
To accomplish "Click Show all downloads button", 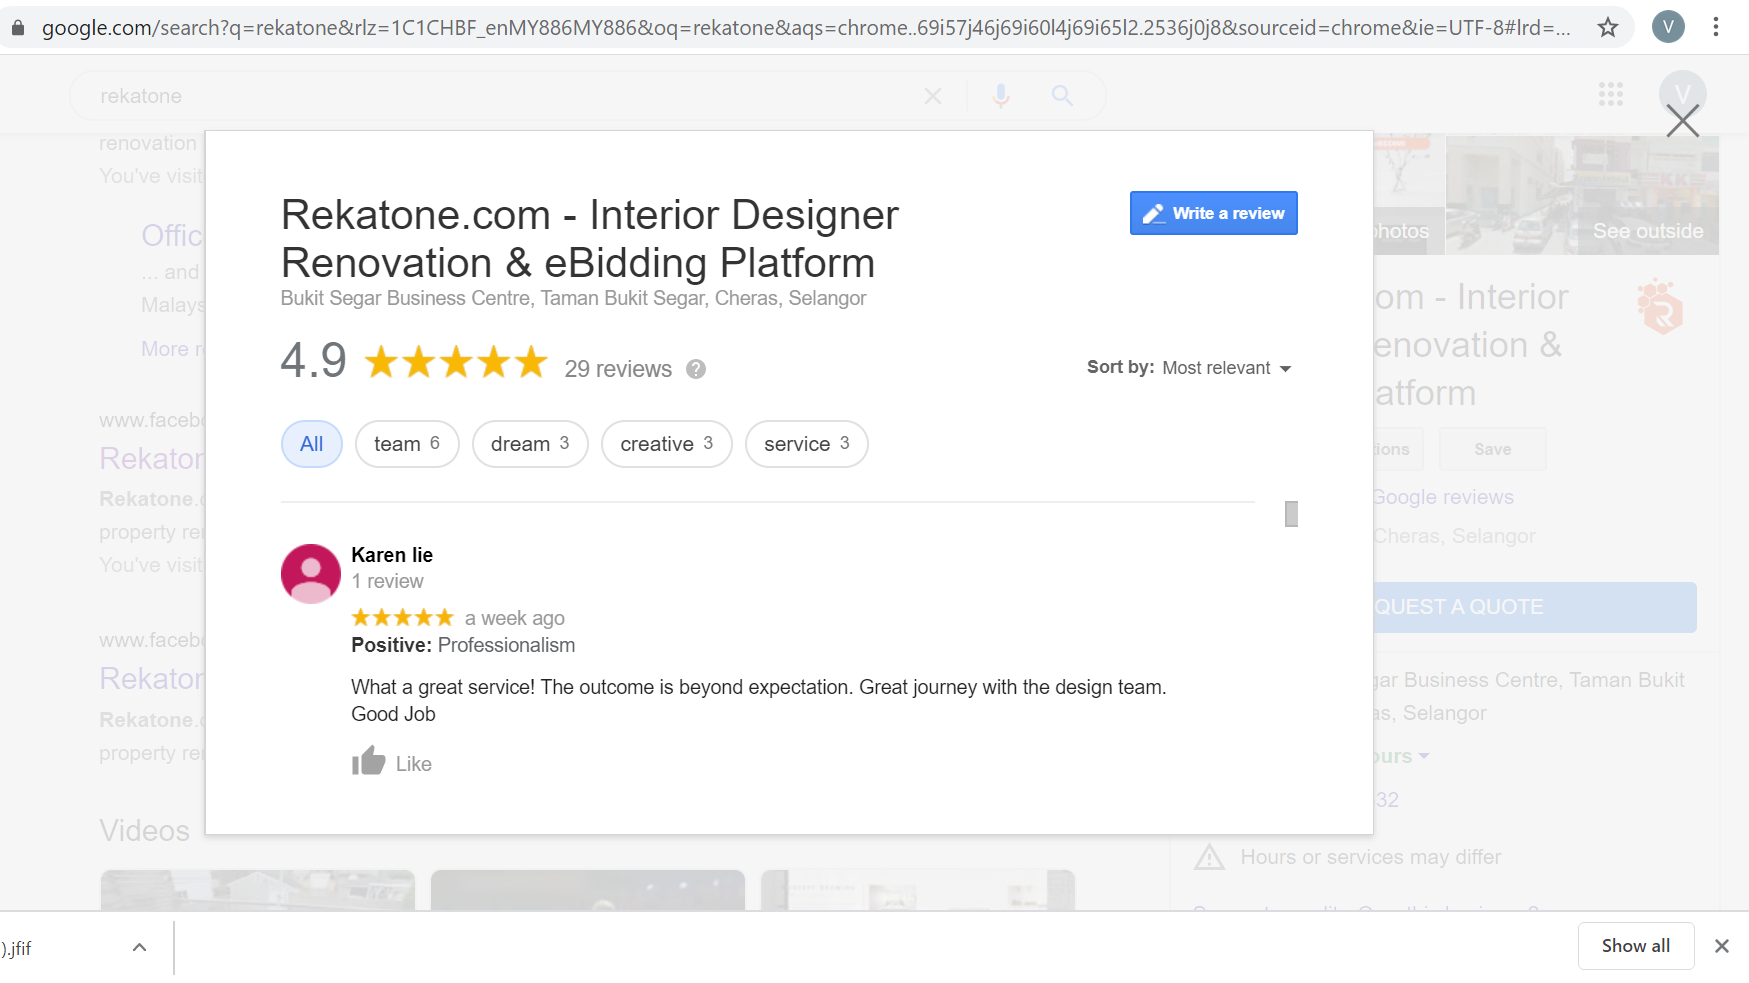I will tap(1636, 946).
